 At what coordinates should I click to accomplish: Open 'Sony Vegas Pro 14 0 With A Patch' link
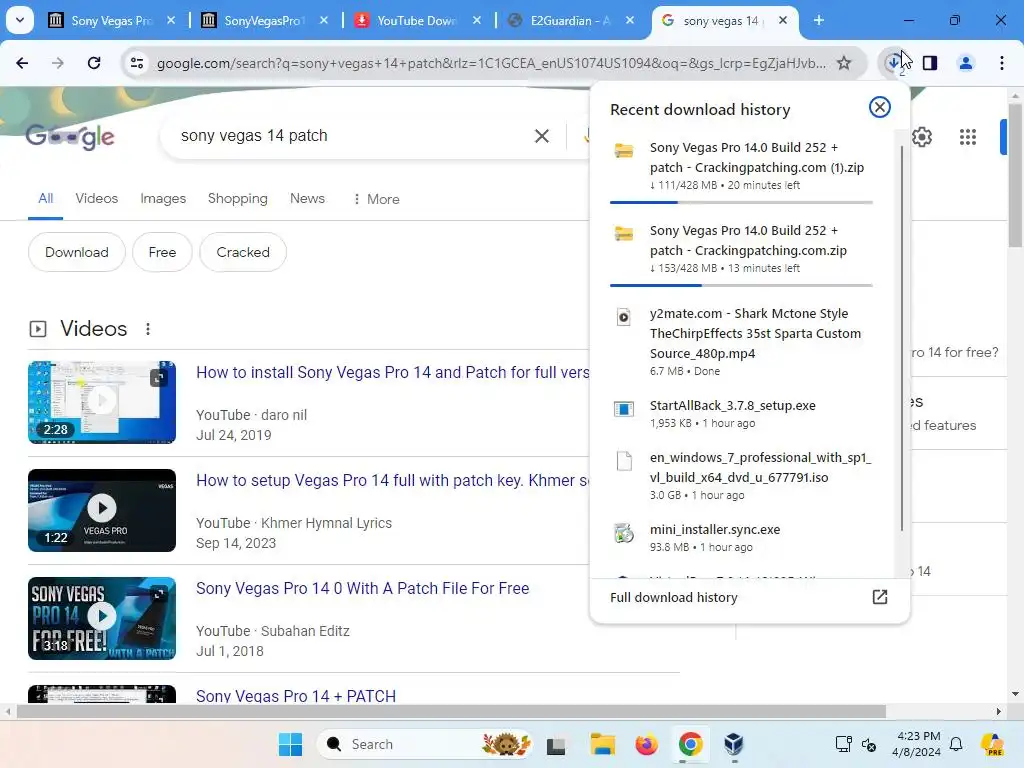pyautogui.click(x=362, y=588)
